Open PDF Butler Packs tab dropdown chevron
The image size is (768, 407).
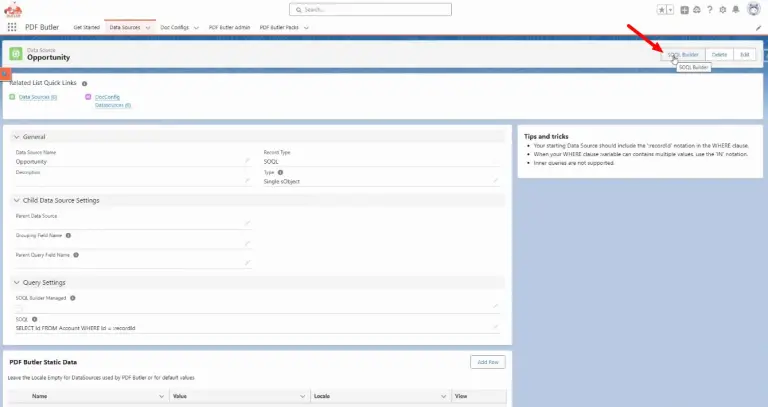[x=307, y=28]
